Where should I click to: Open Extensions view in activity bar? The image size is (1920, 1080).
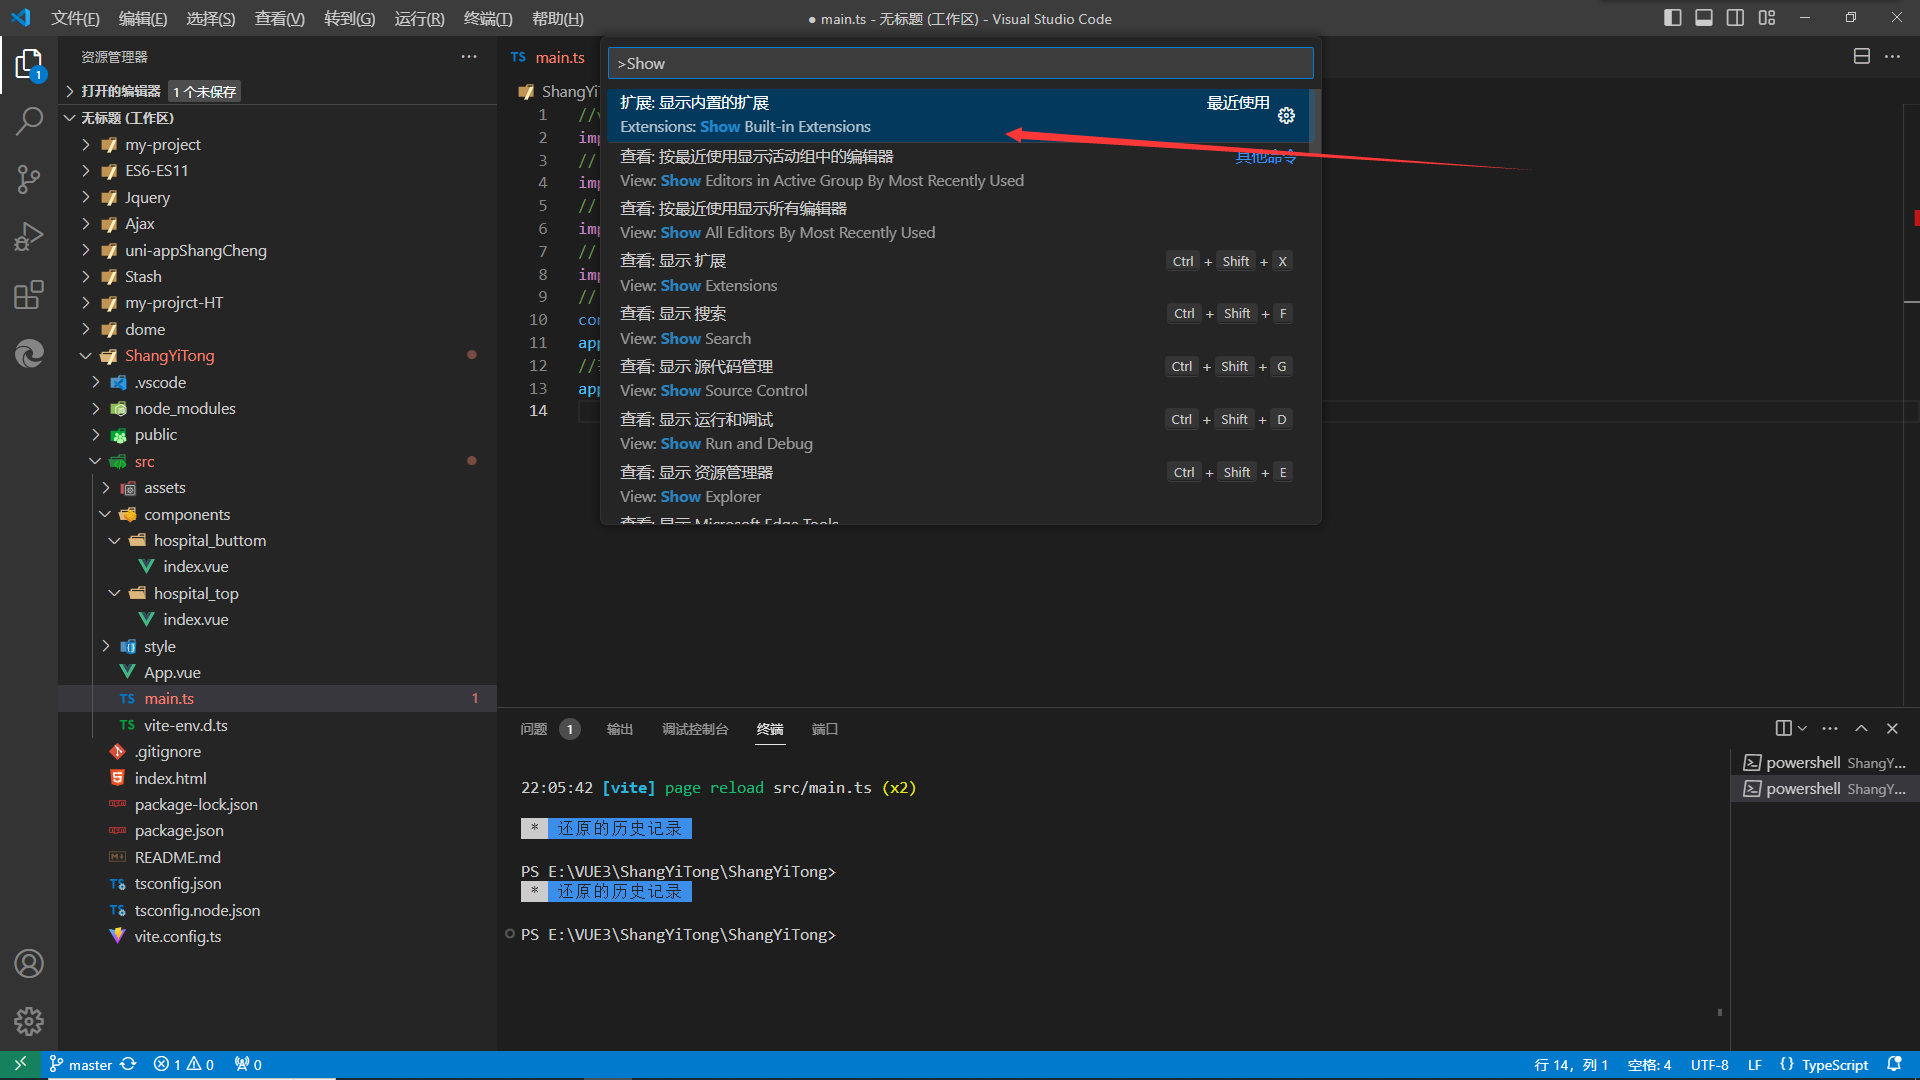pos(29,295)
